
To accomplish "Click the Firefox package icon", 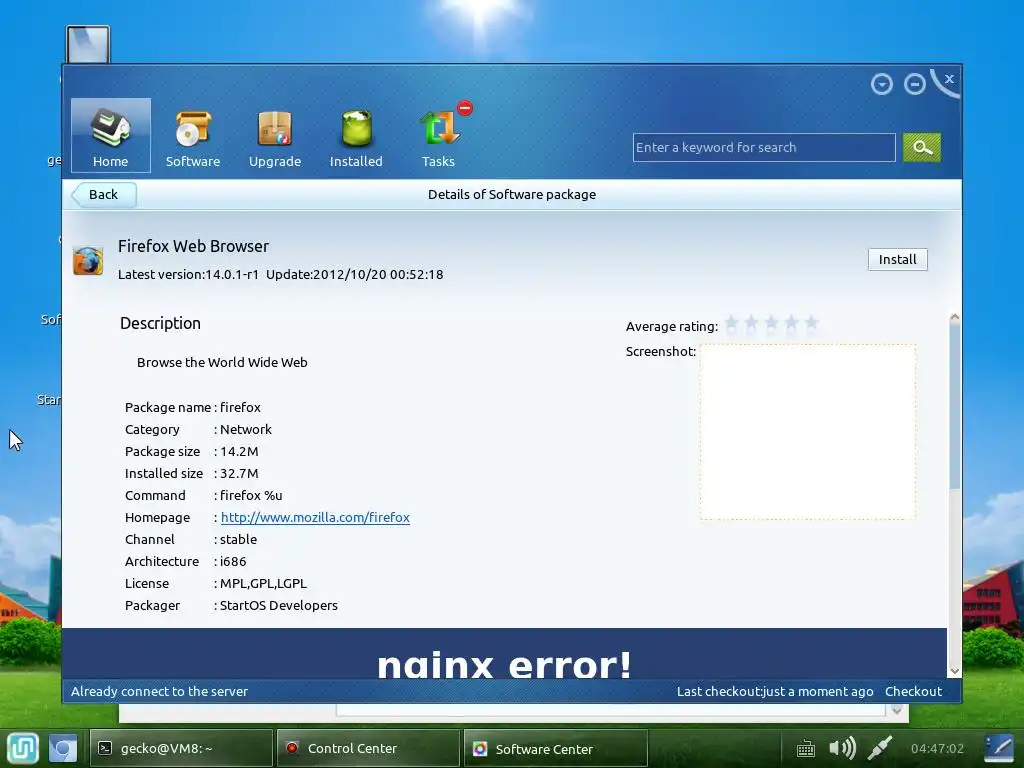I will click(x=88, y=261).
